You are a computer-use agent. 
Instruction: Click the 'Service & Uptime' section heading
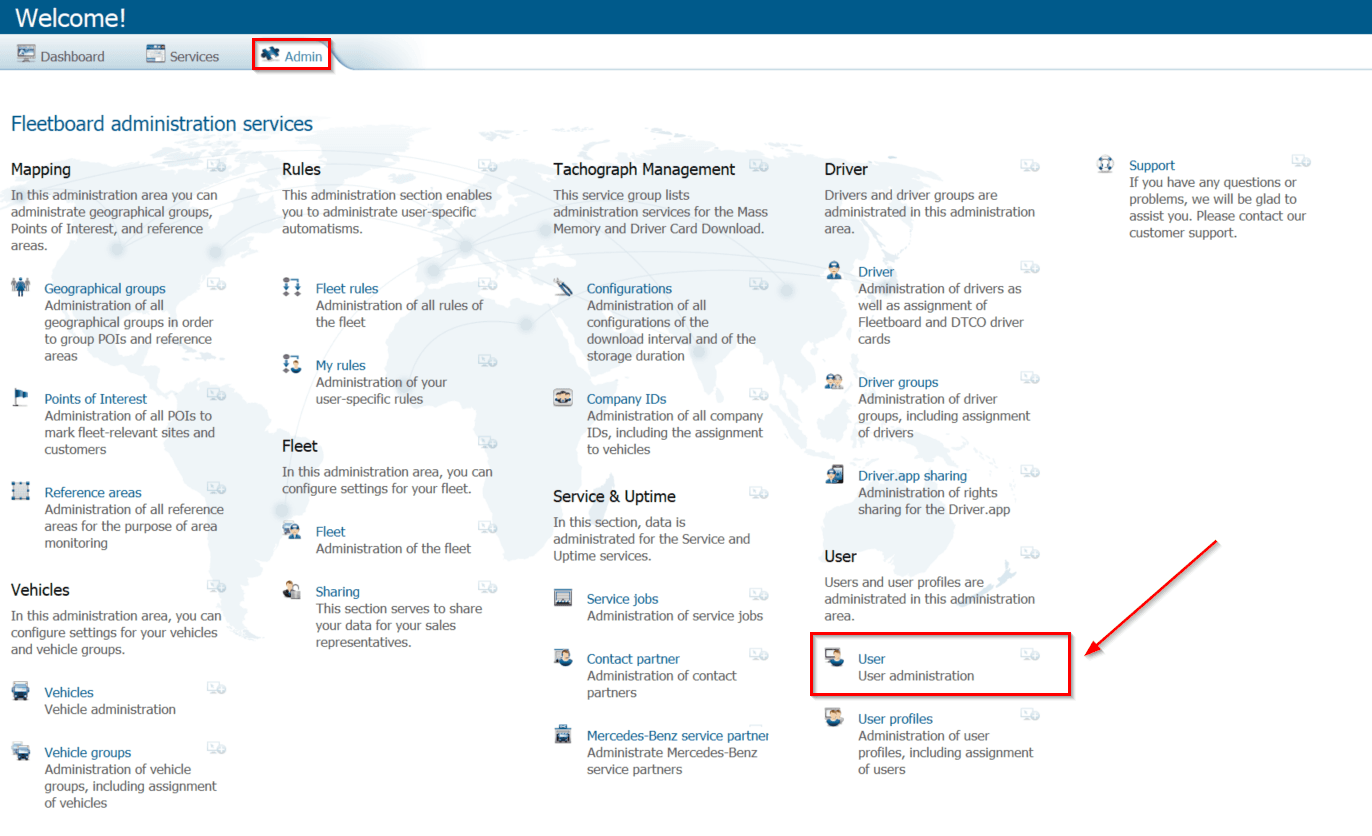614,496
